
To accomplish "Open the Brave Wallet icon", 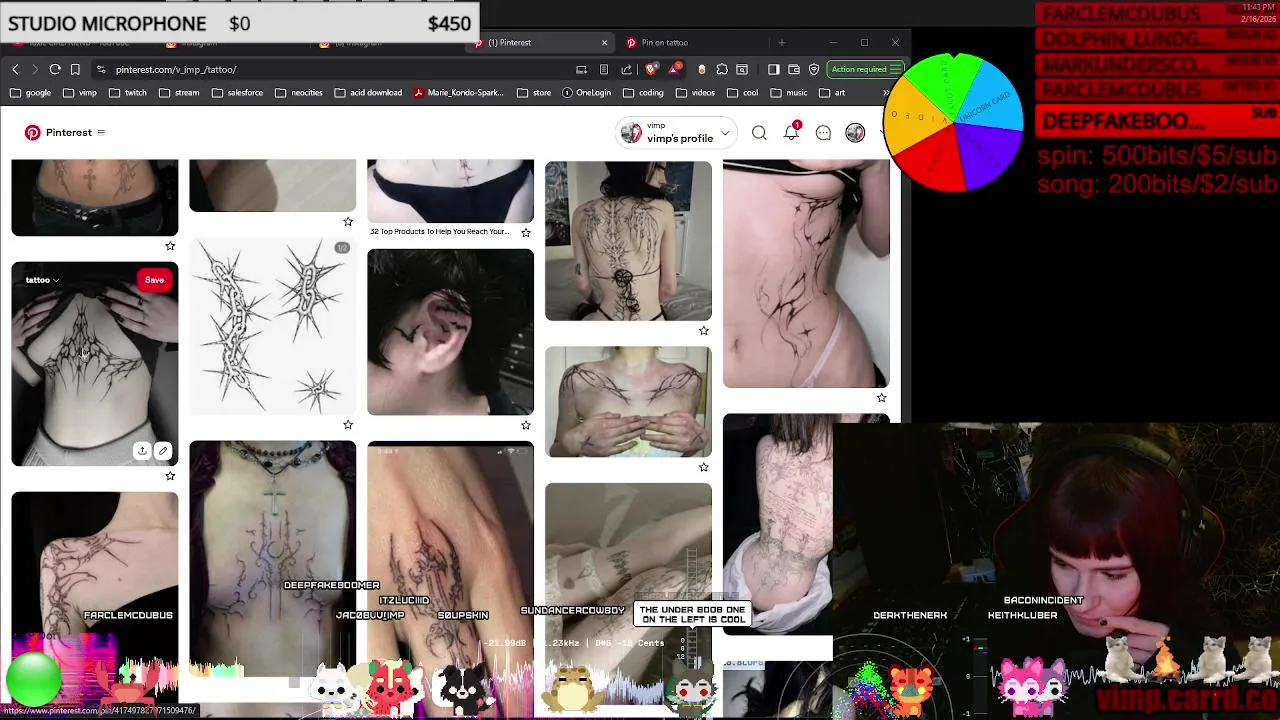I will (x=794, y=69).
